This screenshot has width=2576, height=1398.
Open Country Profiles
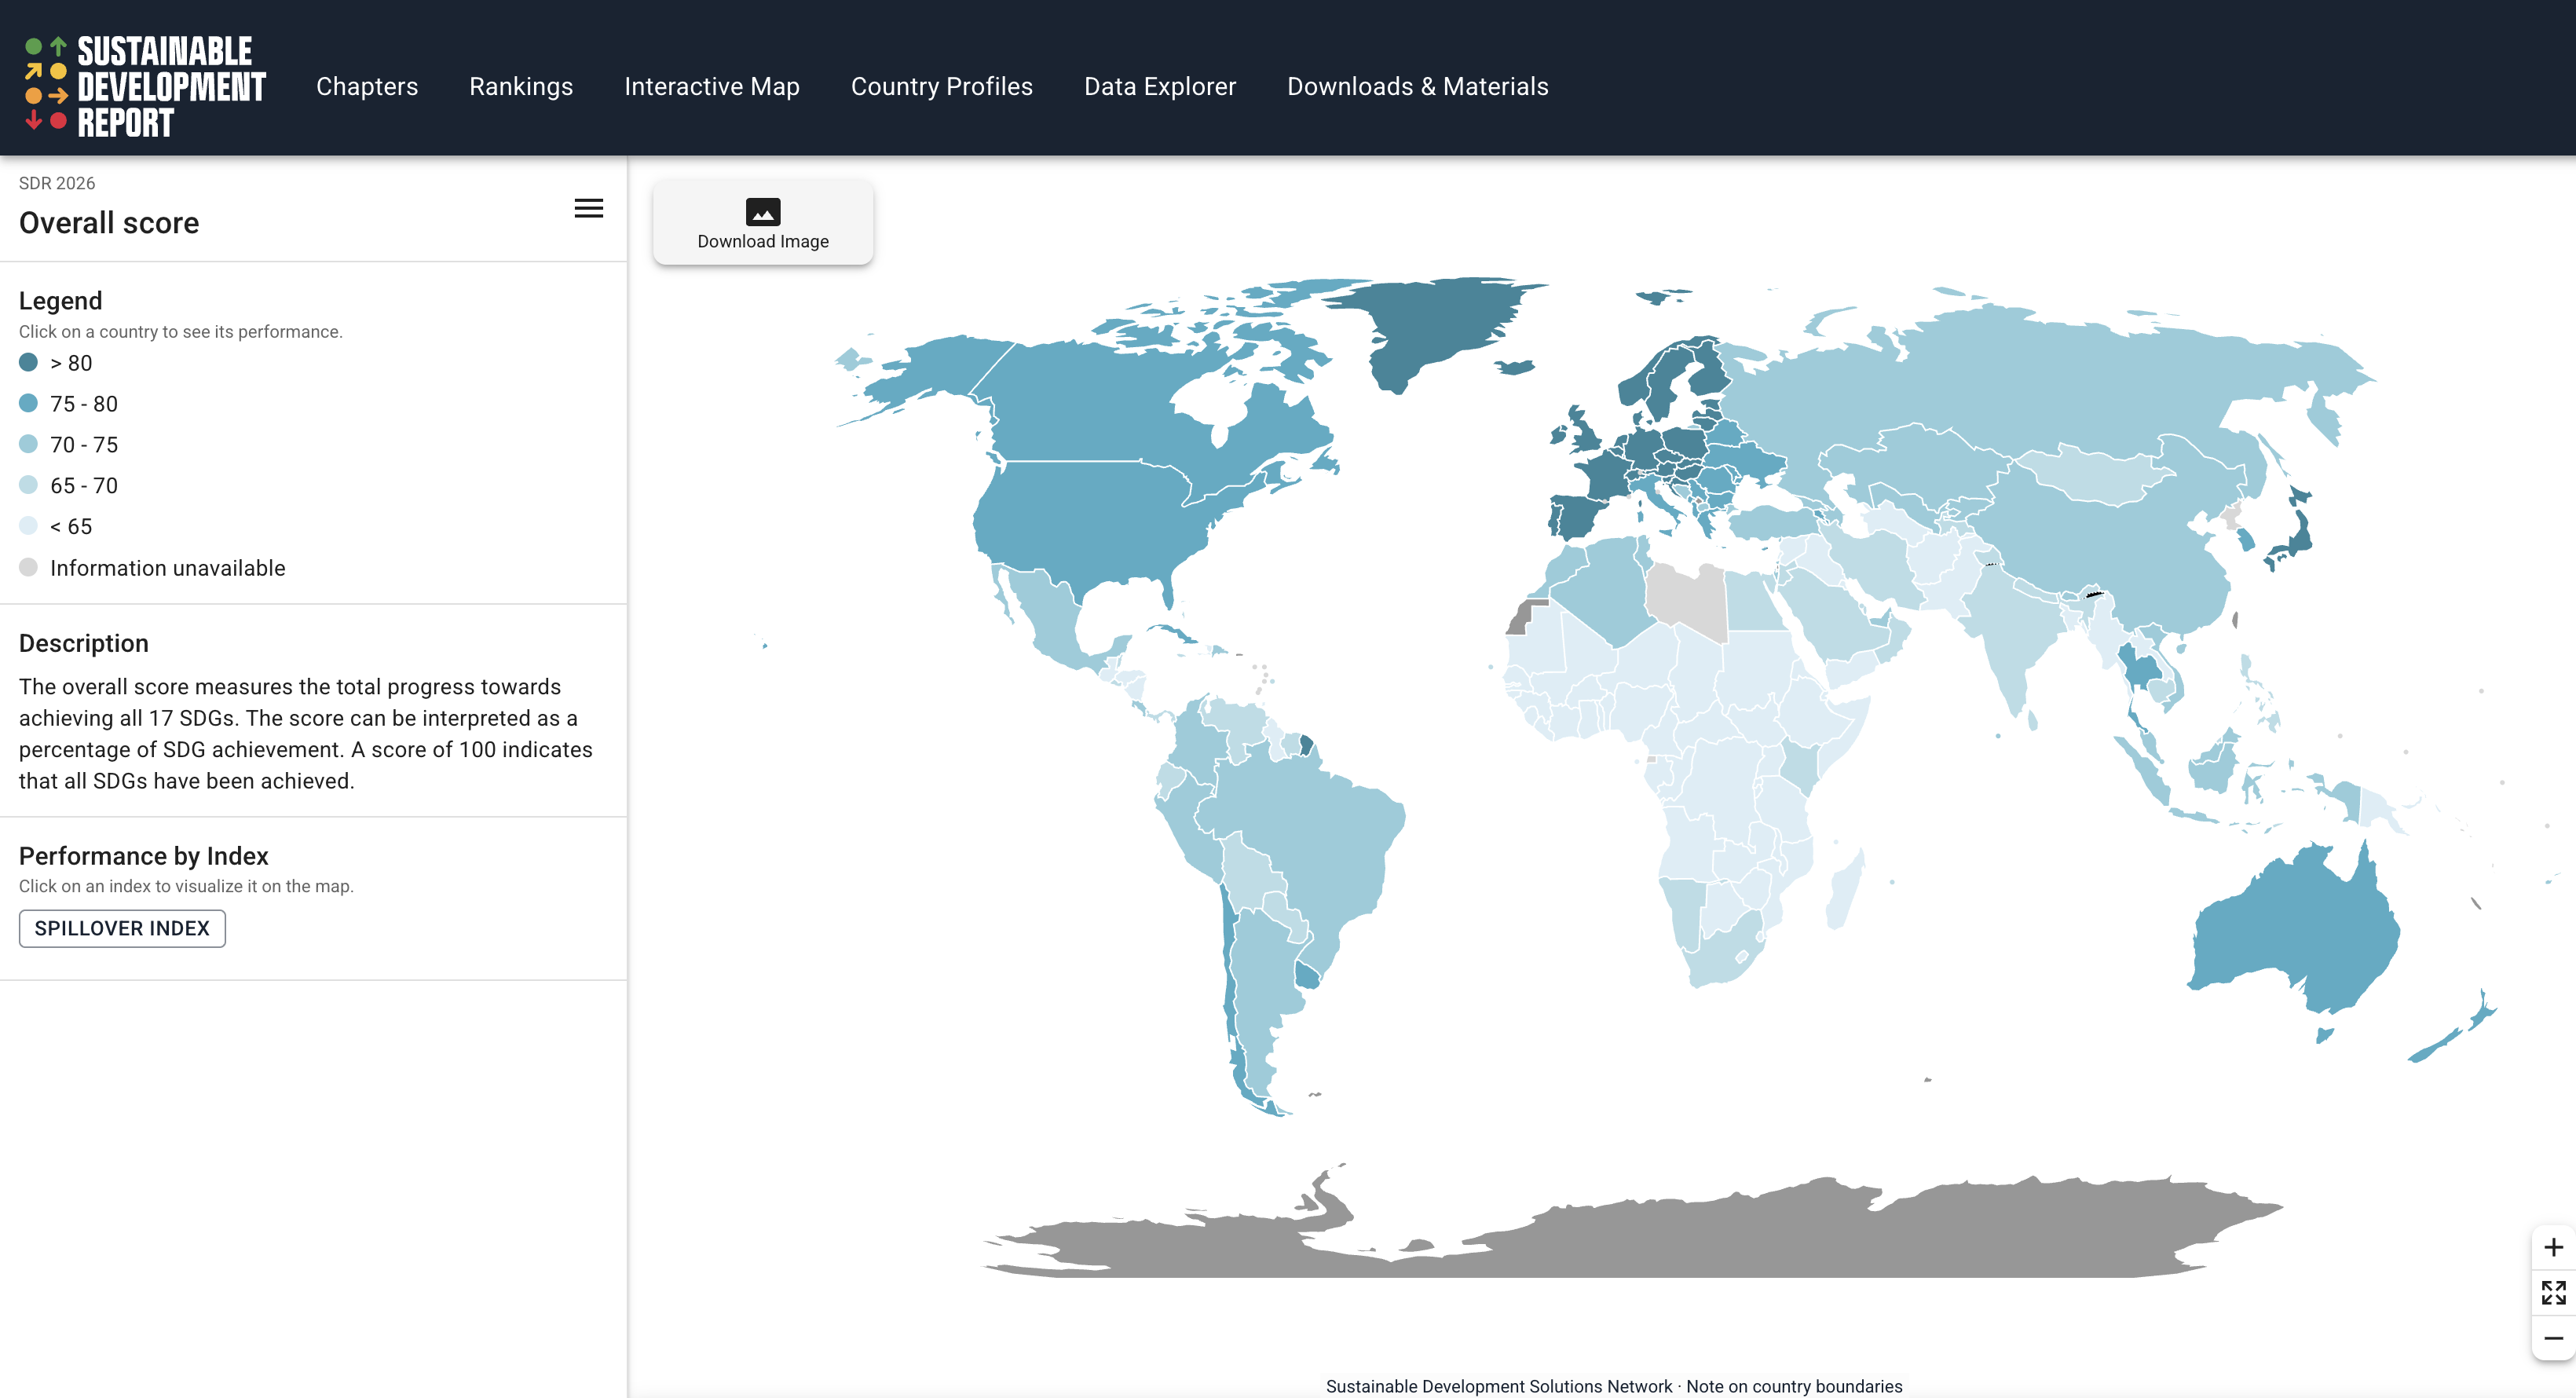941,86
